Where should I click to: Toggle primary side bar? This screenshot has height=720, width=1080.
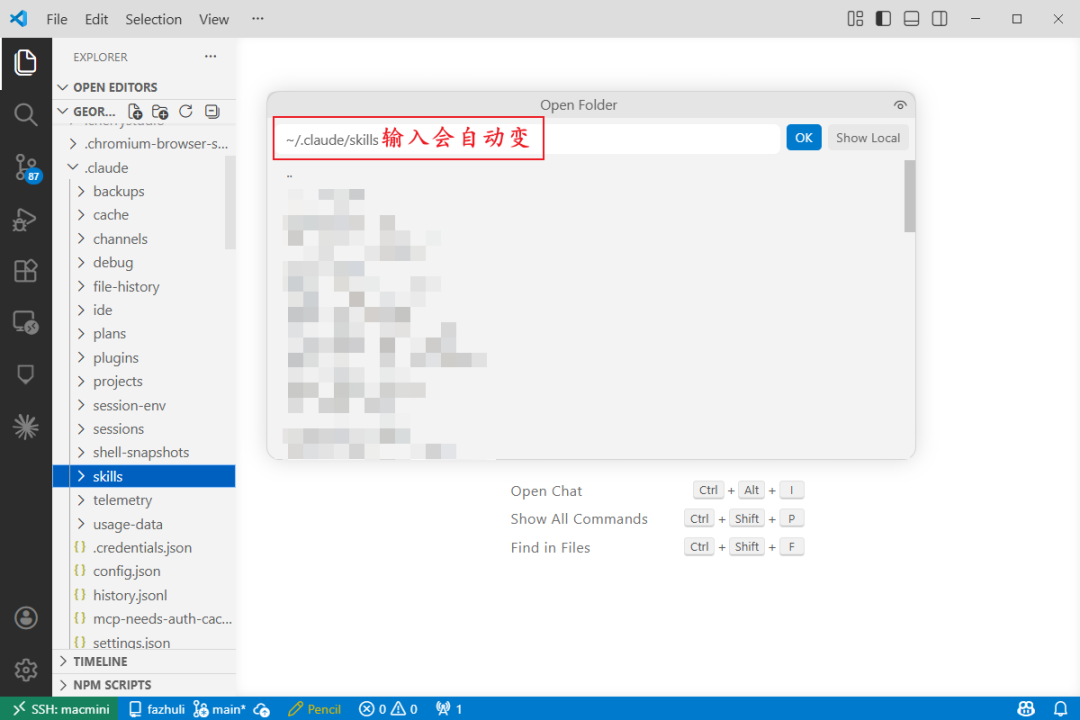coord(883,19)
